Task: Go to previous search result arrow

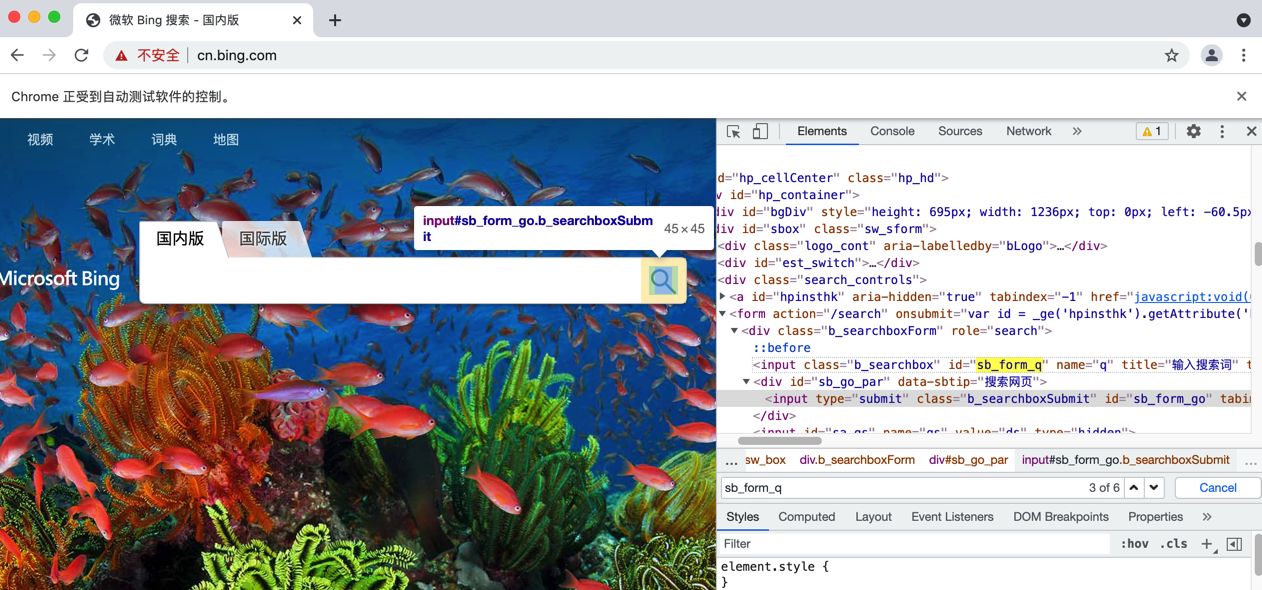Action: pos(1133,488)
